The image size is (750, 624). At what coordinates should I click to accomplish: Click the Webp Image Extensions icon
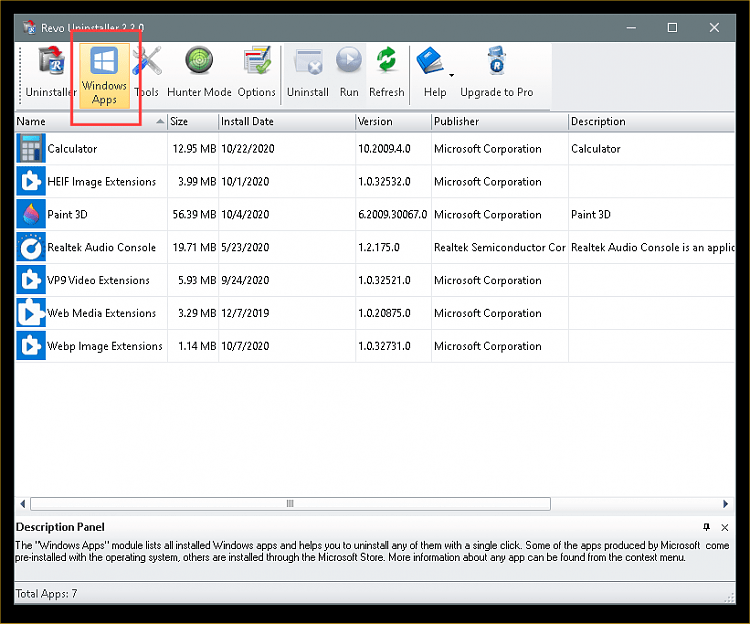tap(31, 346)
